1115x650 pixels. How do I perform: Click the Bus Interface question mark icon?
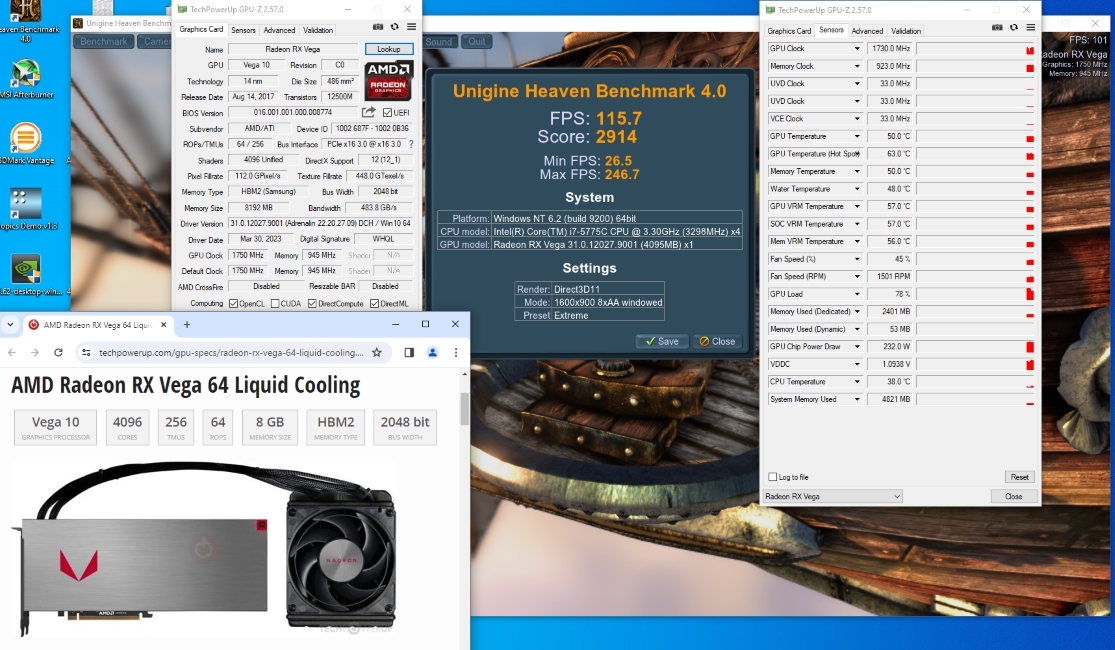tap(411, 144)
